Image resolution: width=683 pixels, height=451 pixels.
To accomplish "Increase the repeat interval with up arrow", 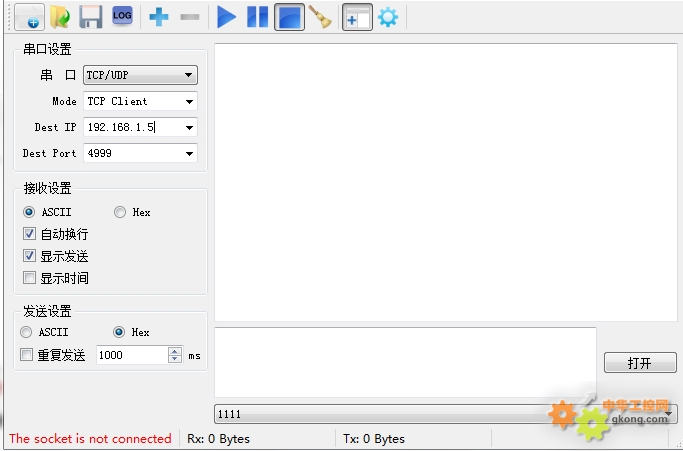I will (175, 350).
